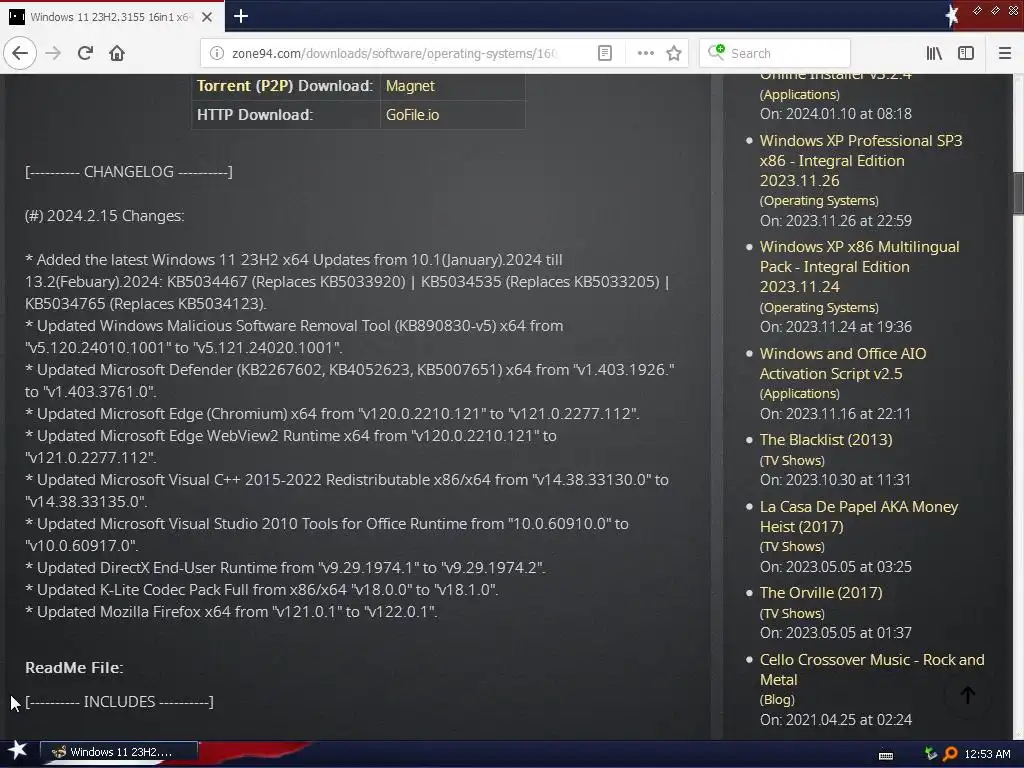Click the scroll-to-top arrow button
1024x768 pixels.
click(968, 695)
